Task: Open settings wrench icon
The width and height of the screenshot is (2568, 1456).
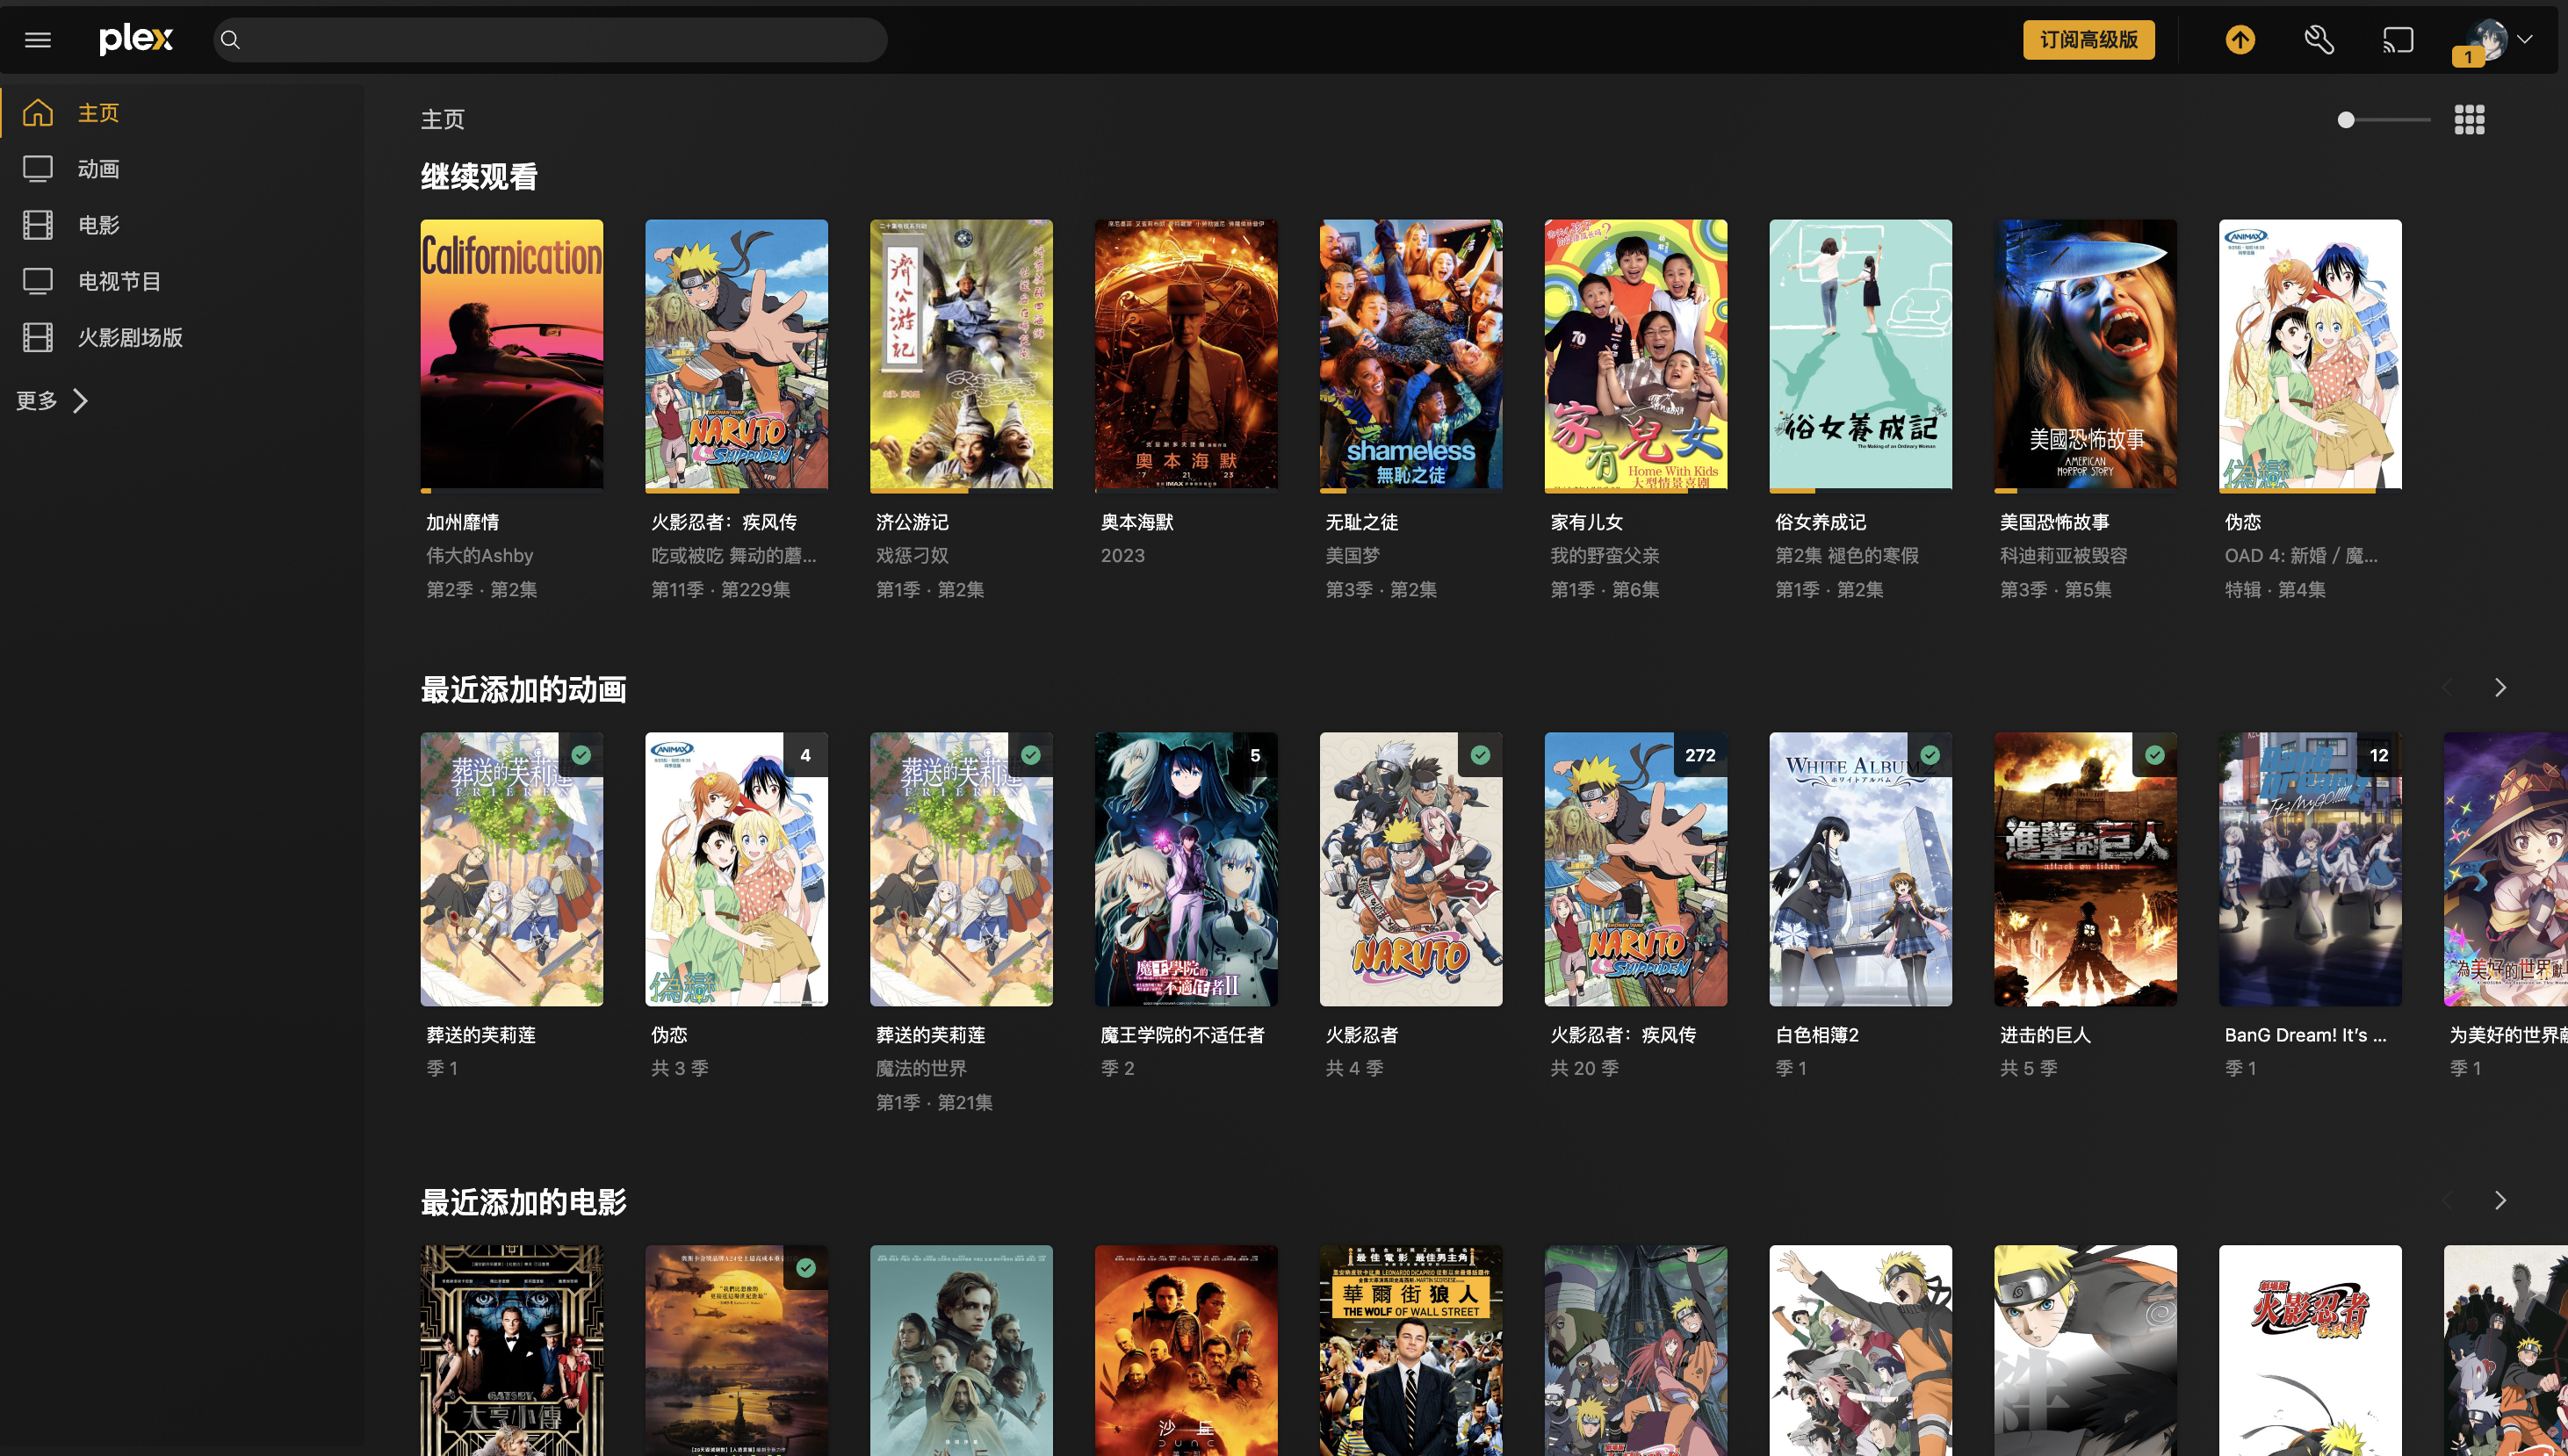Action: pos(2318,40)
